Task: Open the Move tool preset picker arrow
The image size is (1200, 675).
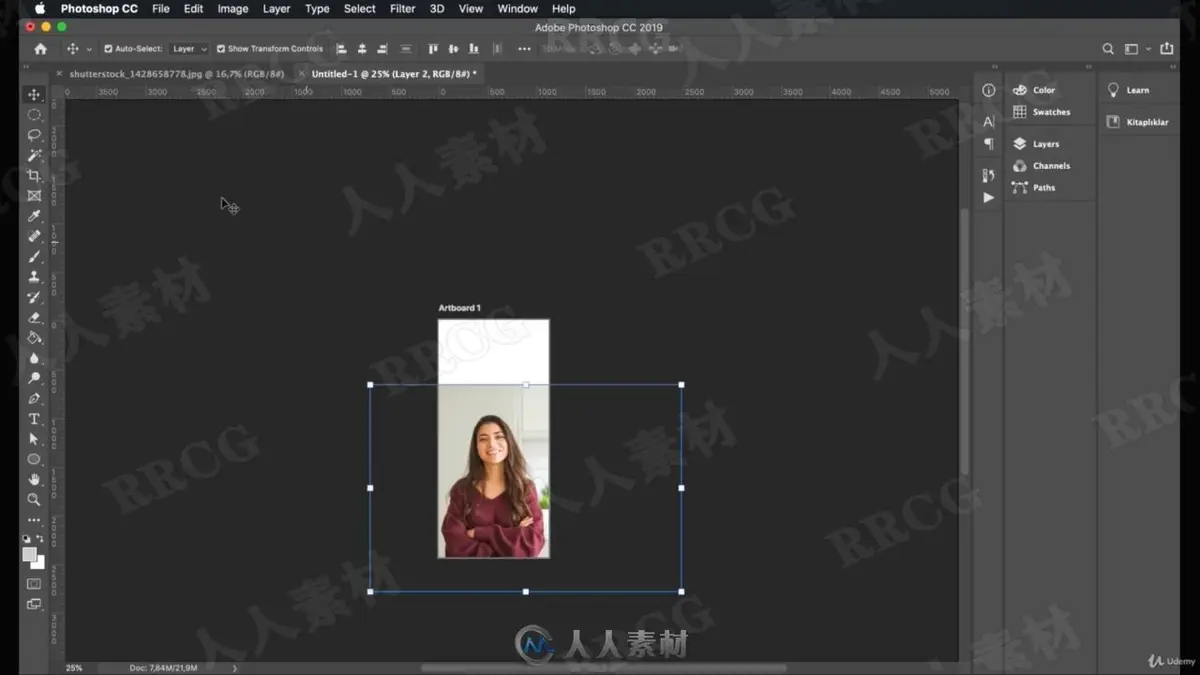Action: [89, 49]
